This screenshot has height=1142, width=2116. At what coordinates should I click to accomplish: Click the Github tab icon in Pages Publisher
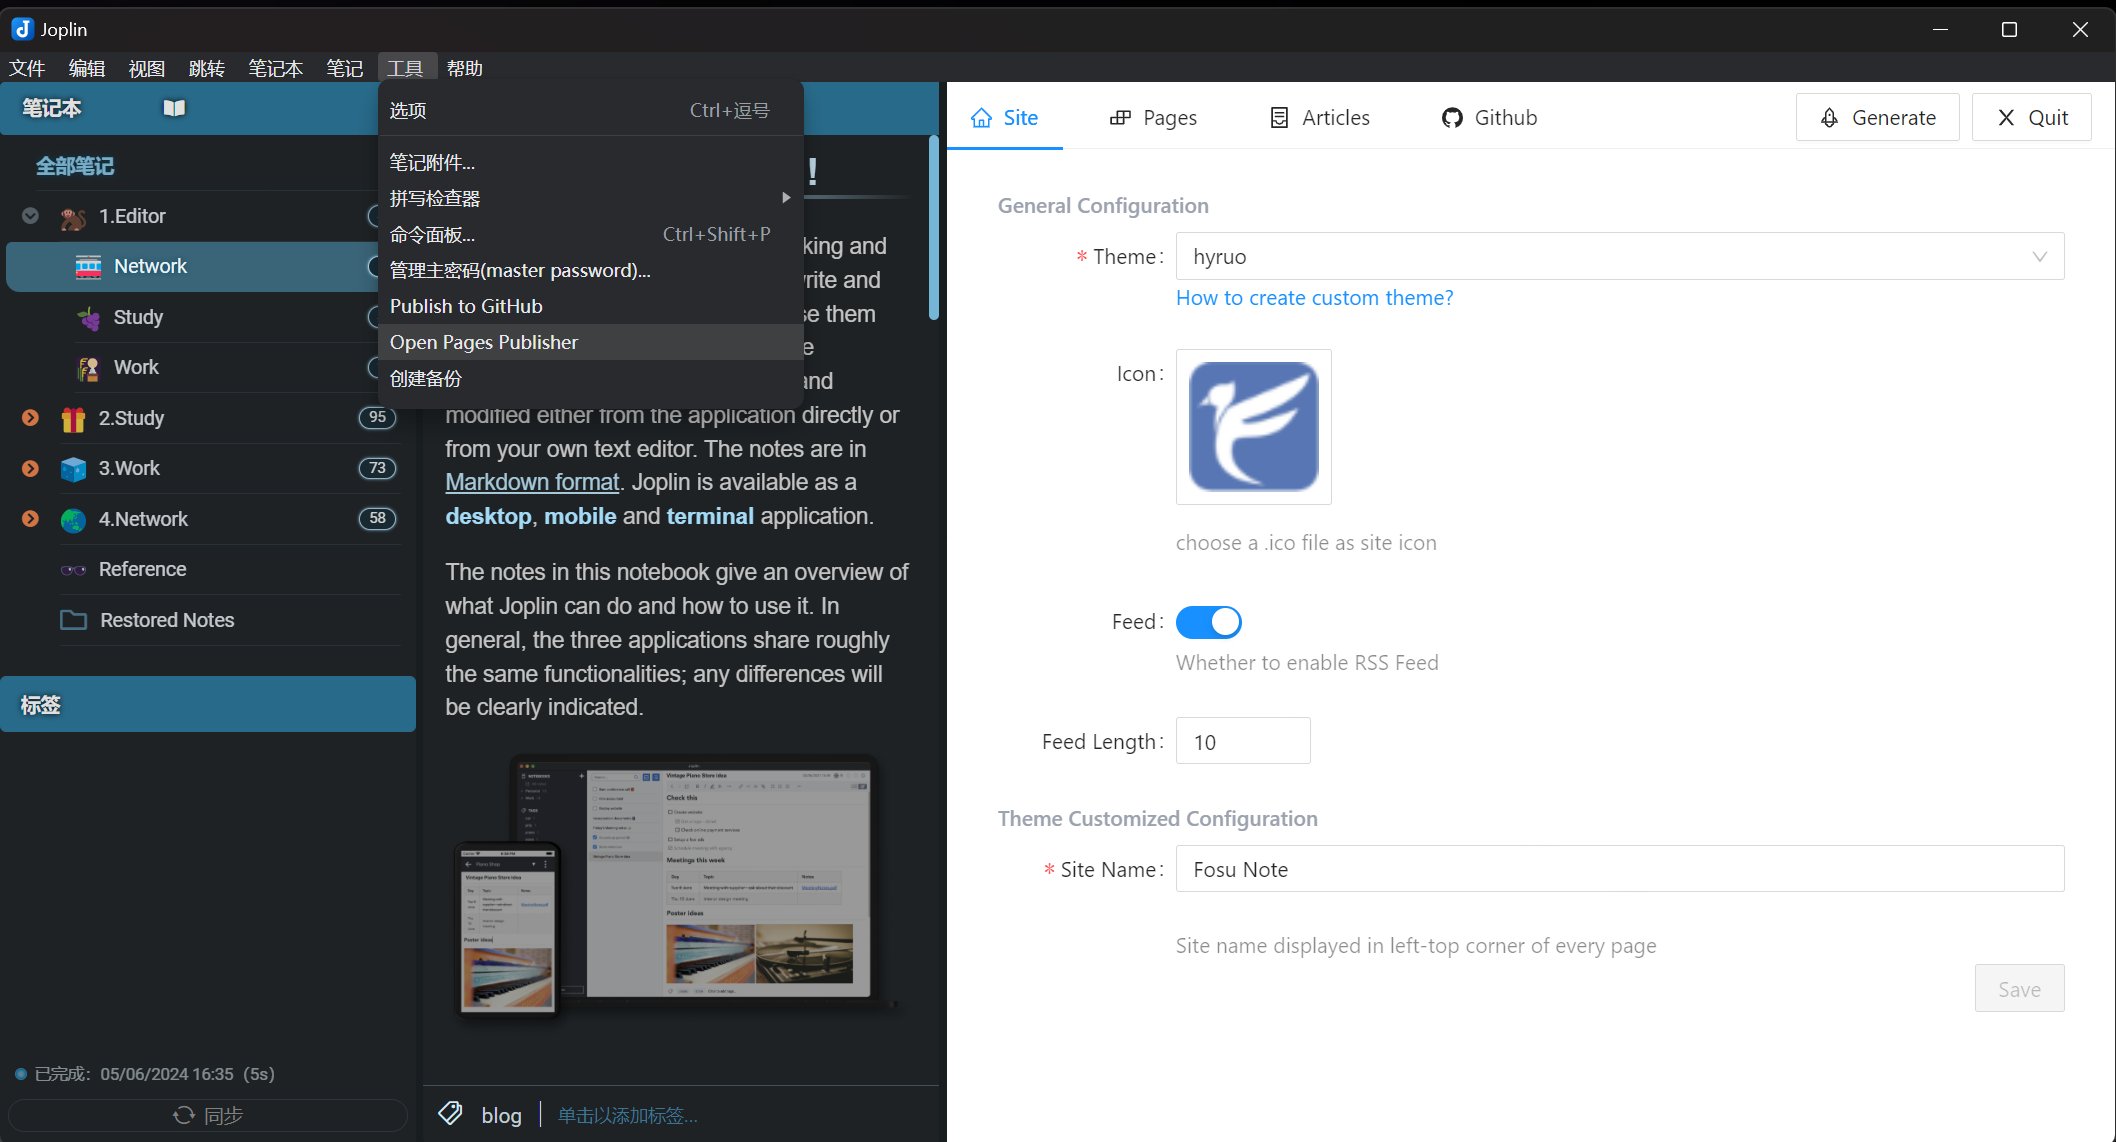pyautogui.click(x=1452, y=117)
